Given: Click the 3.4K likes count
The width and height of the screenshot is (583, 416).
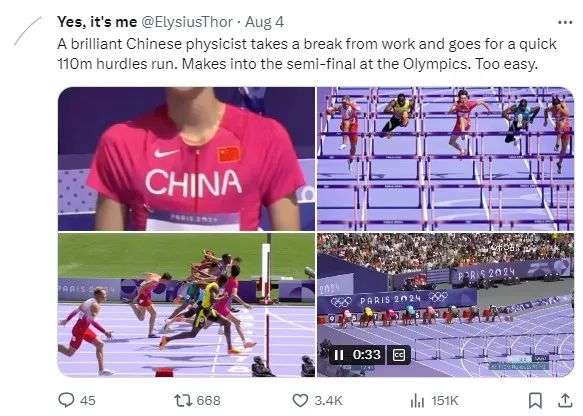Looking at the screenshot, I should (x=328, y=400).
